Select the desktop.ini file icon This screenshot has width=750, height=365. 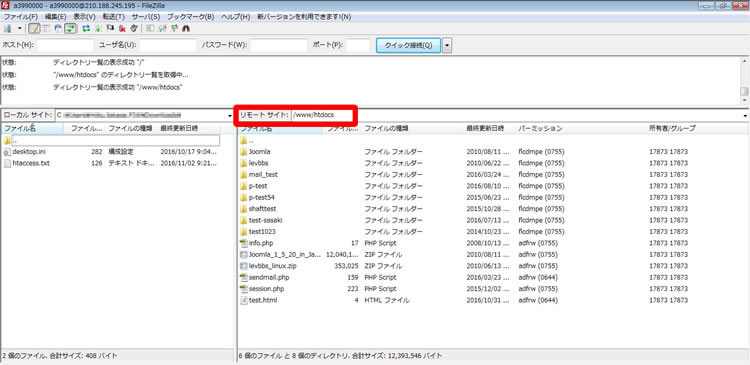(x=7, y=152)
